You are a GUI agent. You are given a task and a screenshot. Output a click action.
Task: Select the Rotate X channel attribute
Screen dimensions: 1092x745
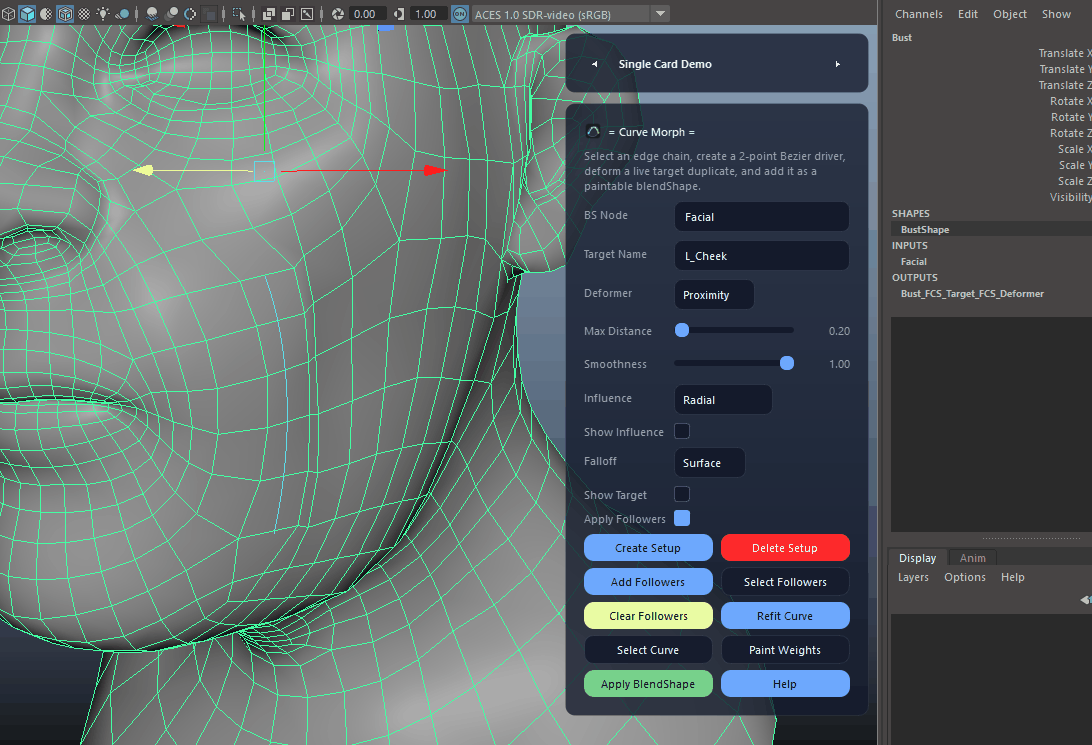coord(1070,101)
